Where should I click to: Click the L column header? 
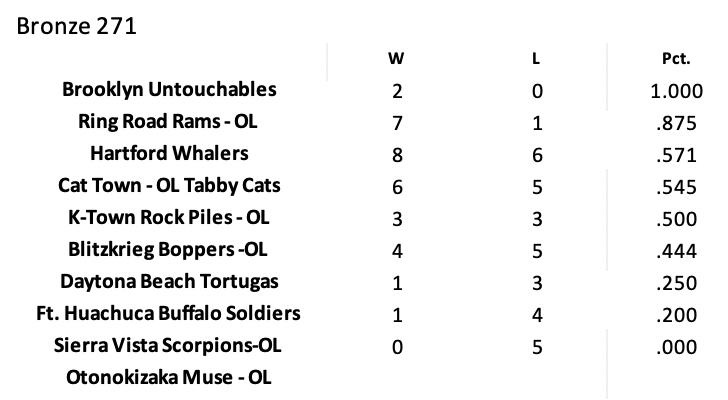click(x=537, y=60)
